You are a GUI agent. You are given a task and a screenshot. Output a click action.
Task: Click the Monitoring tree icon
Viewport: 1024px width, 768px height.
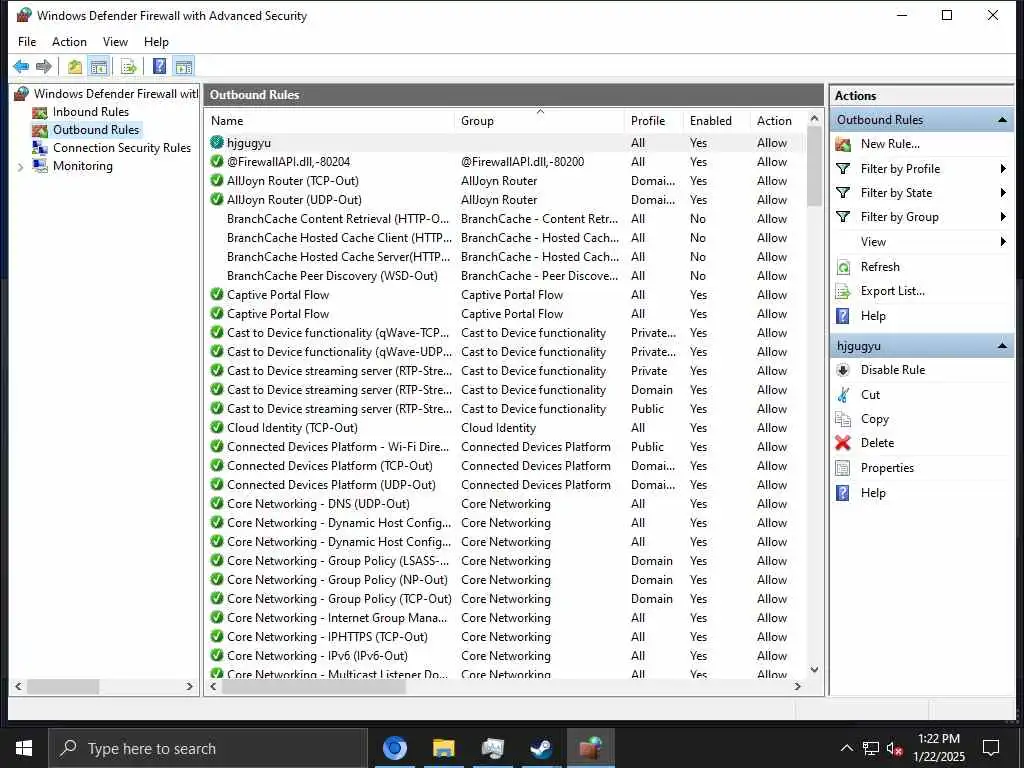pyautogui.click(x=40, y=166)
